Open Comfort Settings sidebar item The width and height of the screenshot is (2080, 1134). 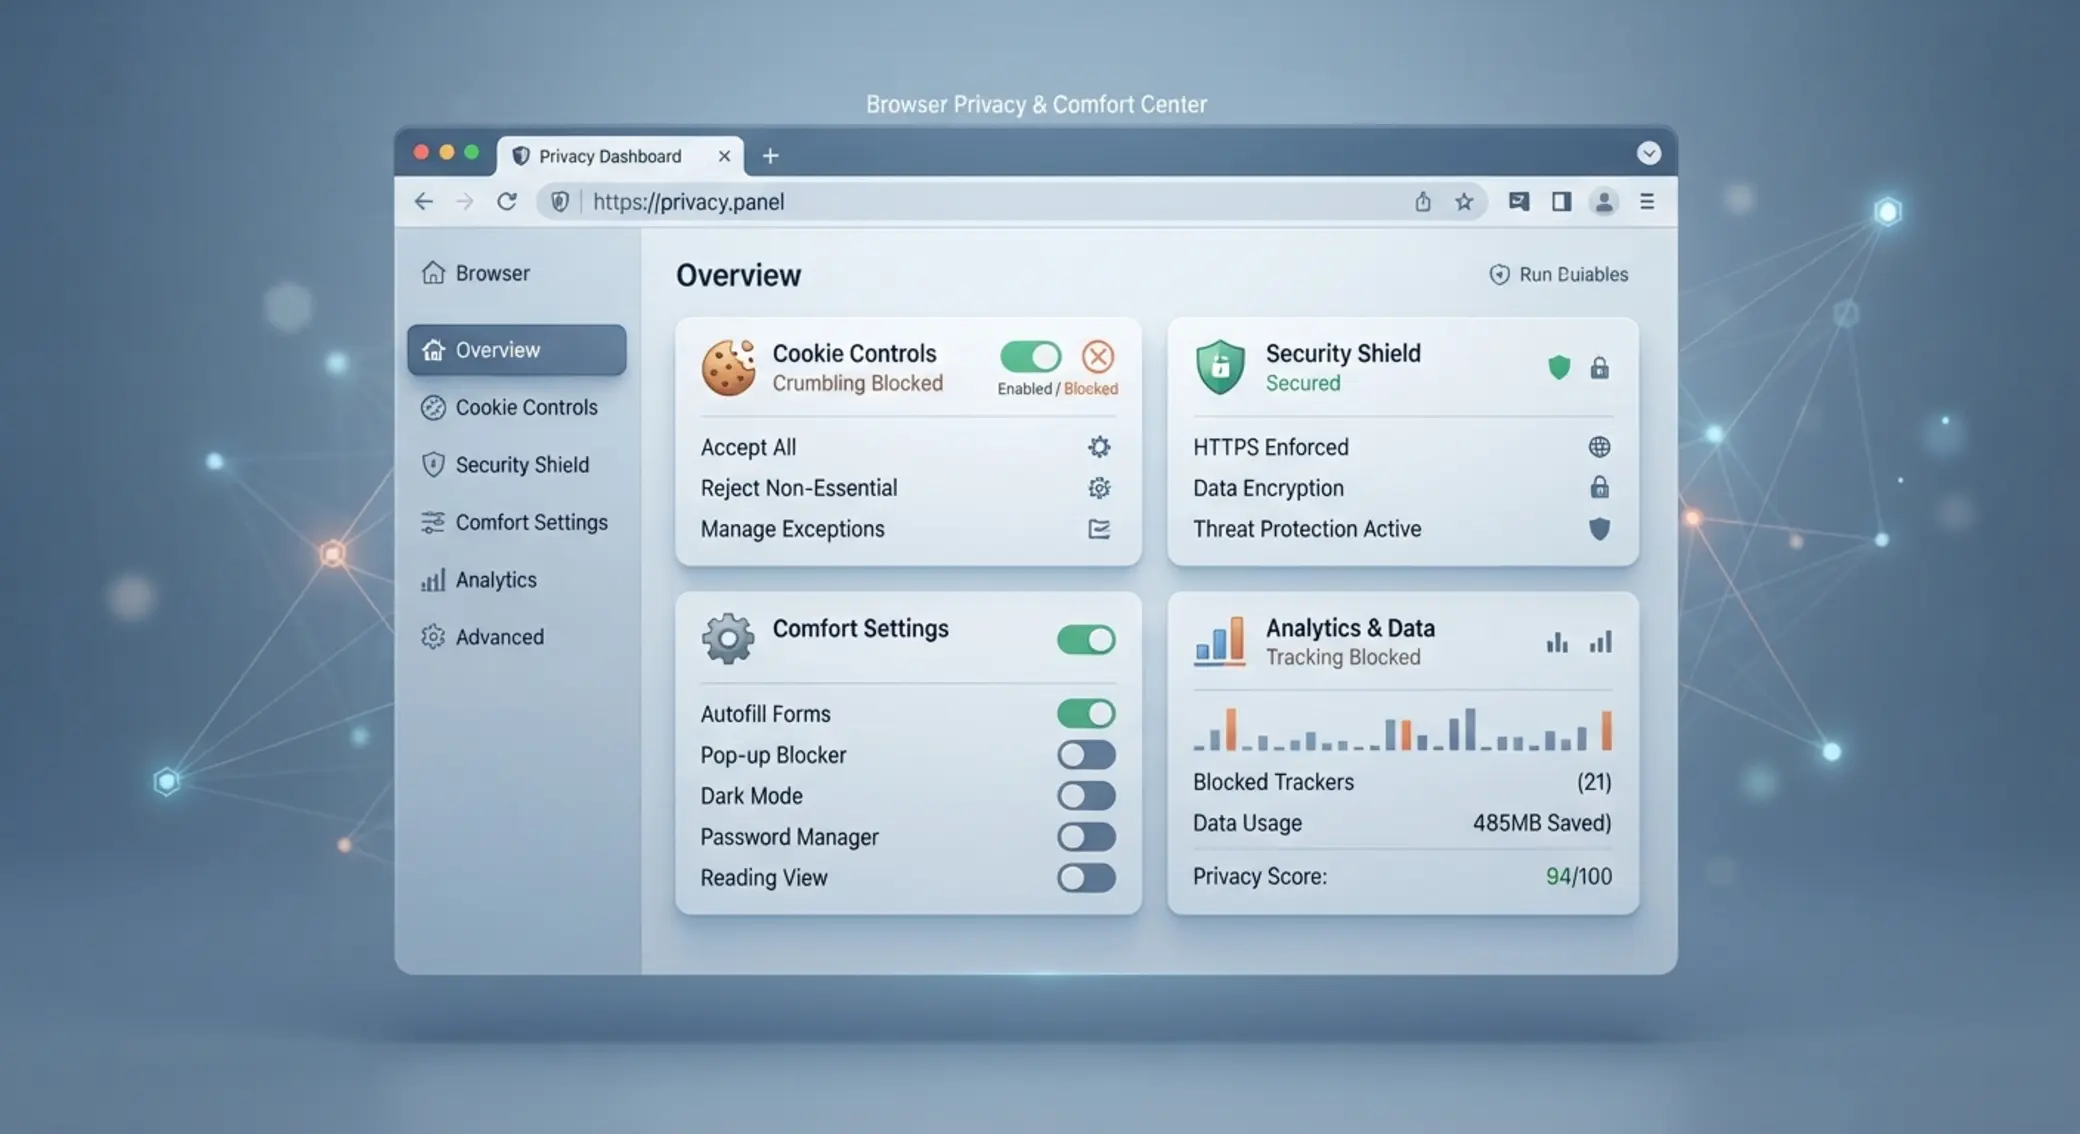[515, 522]
